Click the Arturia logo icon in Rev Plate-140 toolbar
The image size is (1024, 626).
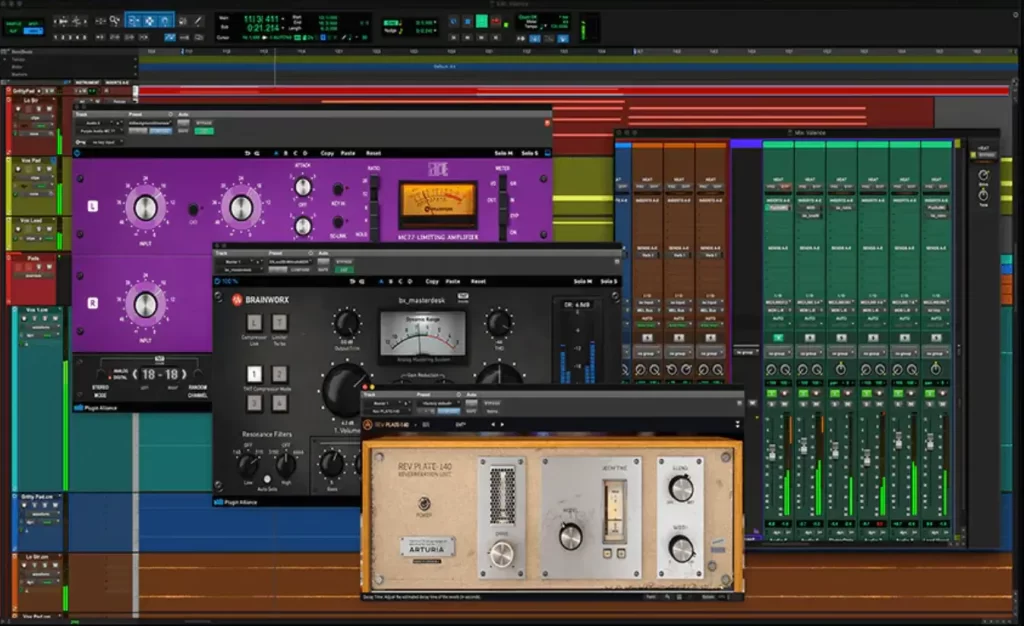point(368,425)
